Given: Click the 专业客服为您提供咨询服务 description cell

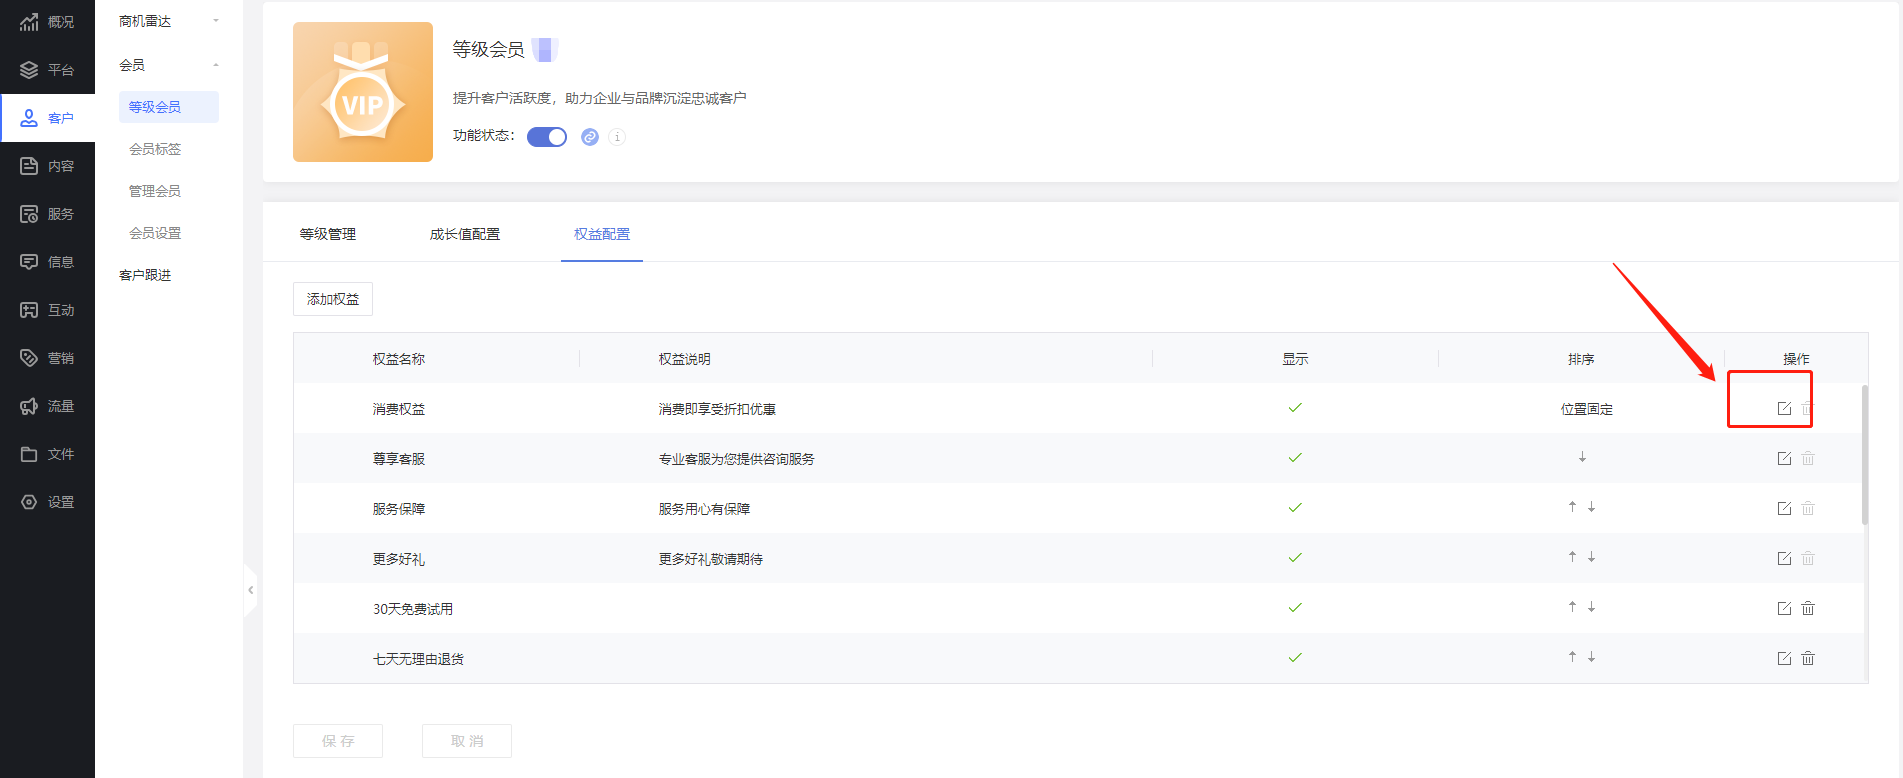Looking at the screenshot, I should (736, 459).
